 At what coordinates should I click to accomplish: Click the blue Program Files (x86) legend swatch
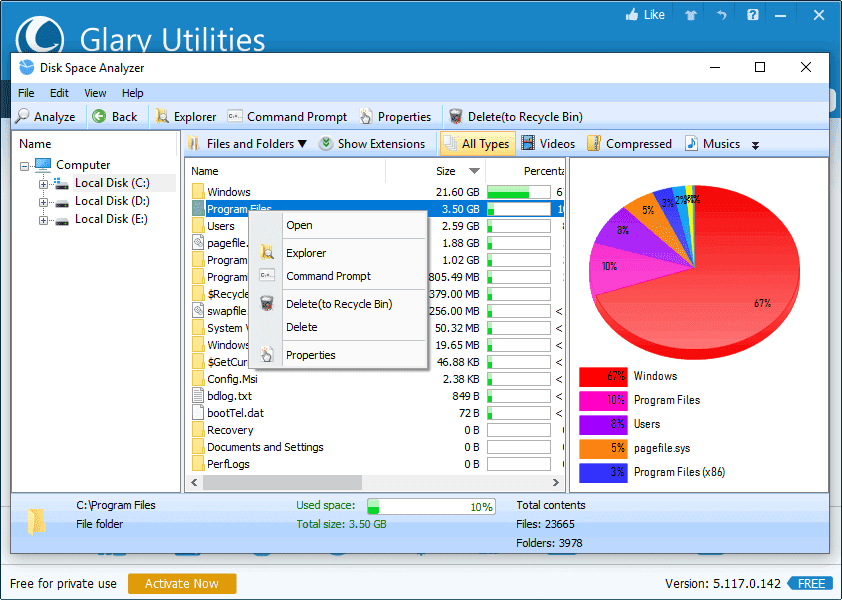pos(603,472)
